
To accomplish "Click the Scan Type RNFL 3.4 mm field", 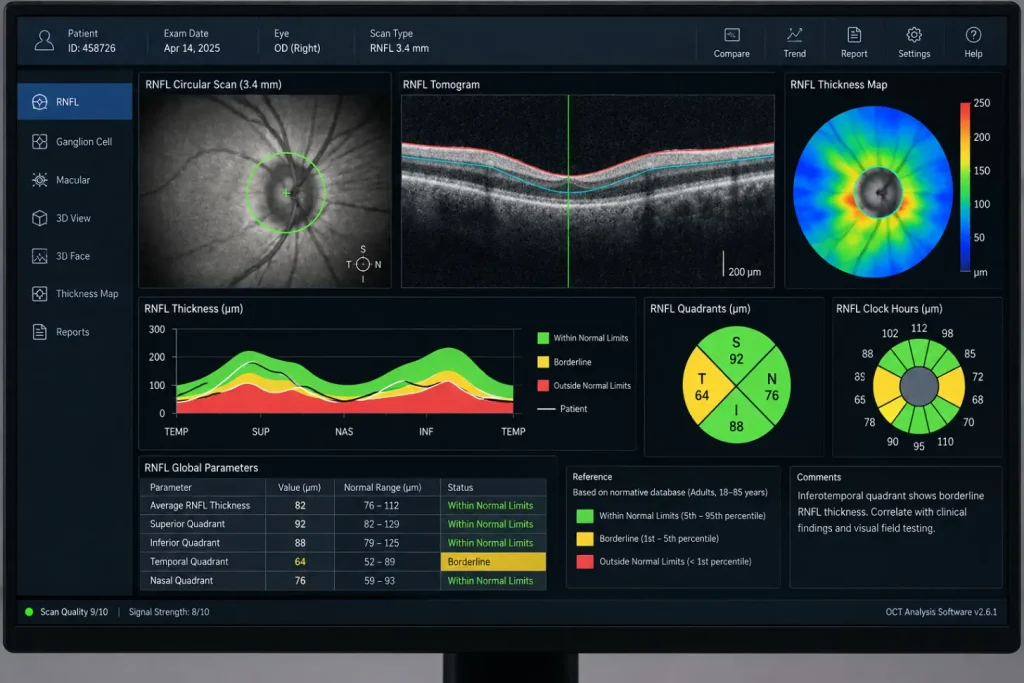I will pos(399,40).
